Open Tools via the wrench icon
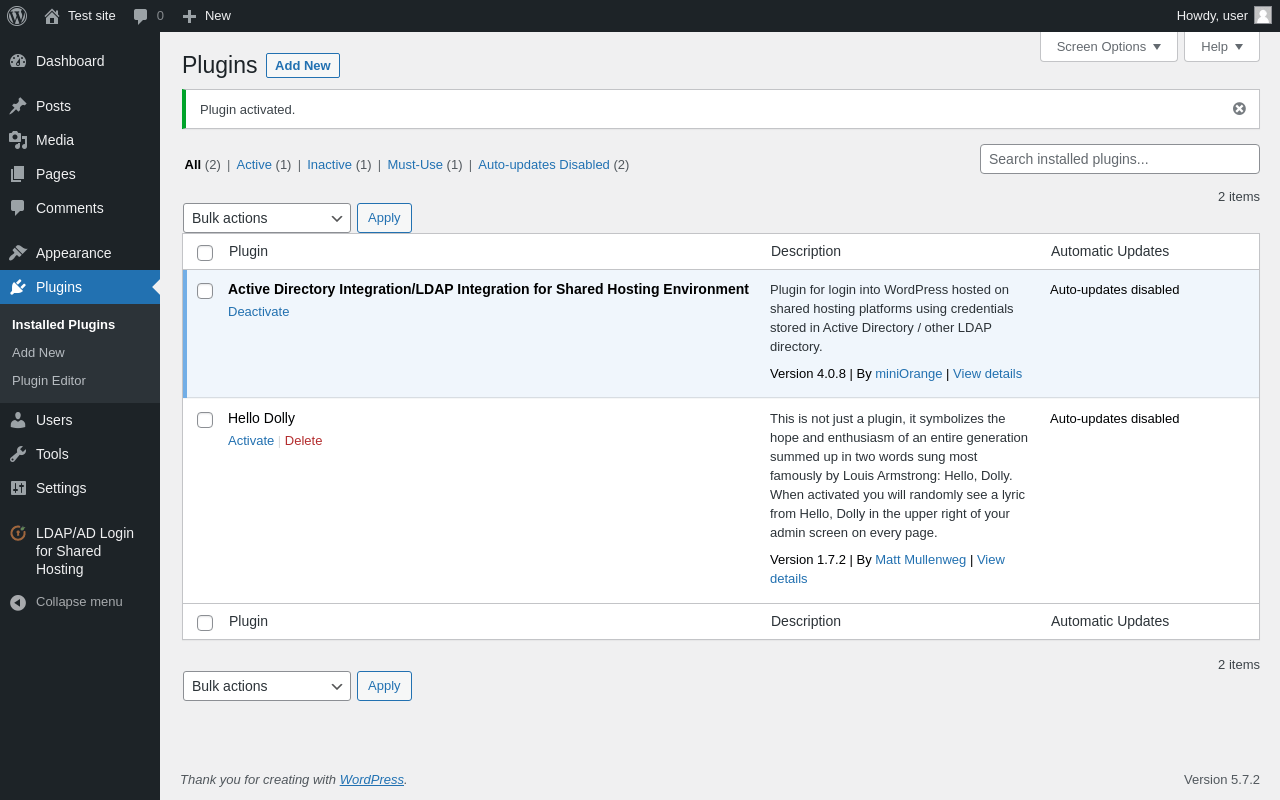 click(x=18, y=454)
